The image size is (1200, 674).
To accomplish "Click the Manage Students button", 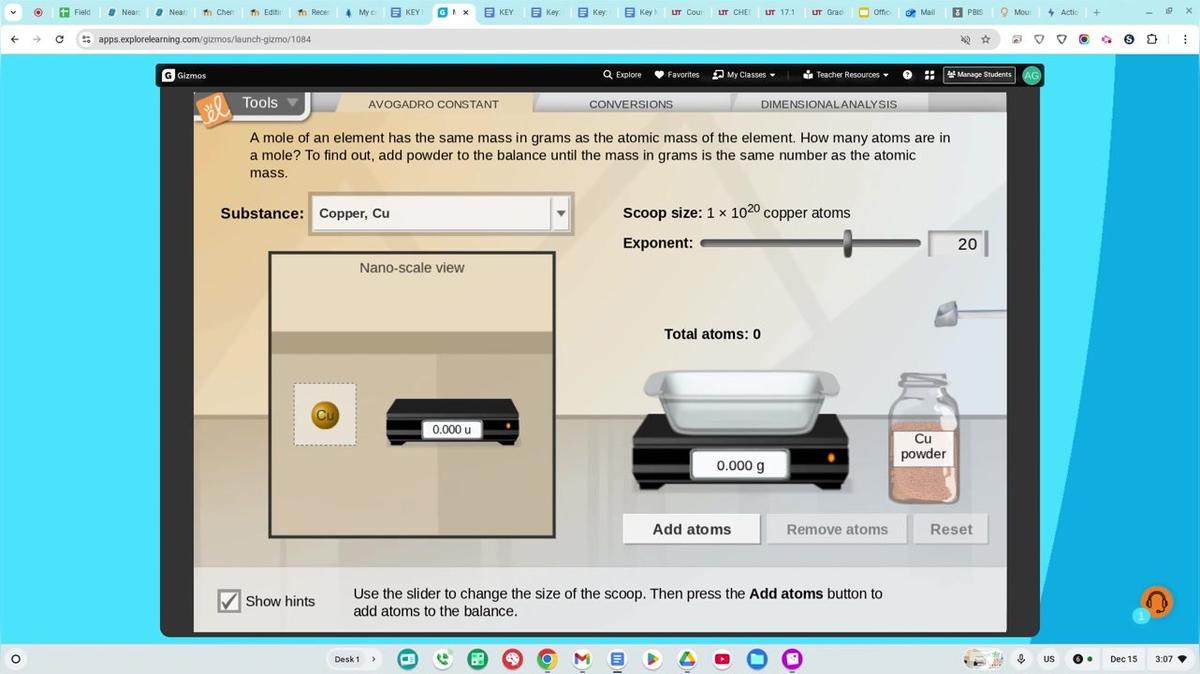I will coord(979,74).
